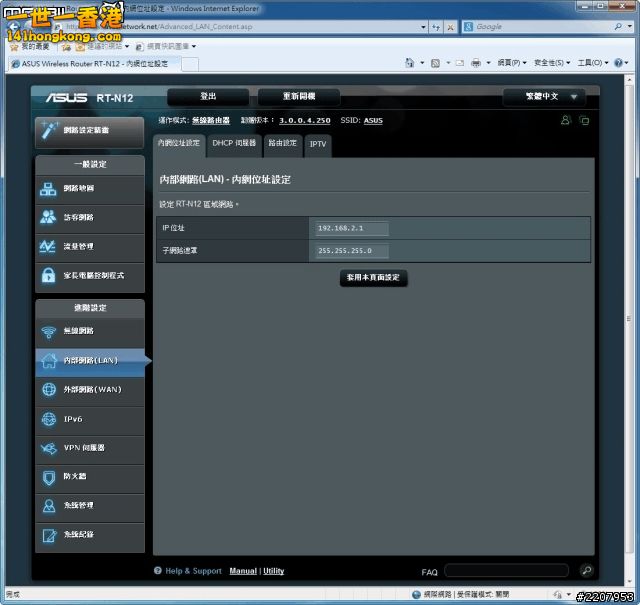Open the Network Map sidebar icon
Viewport: 640px width, 605px height.
[48, 188]
